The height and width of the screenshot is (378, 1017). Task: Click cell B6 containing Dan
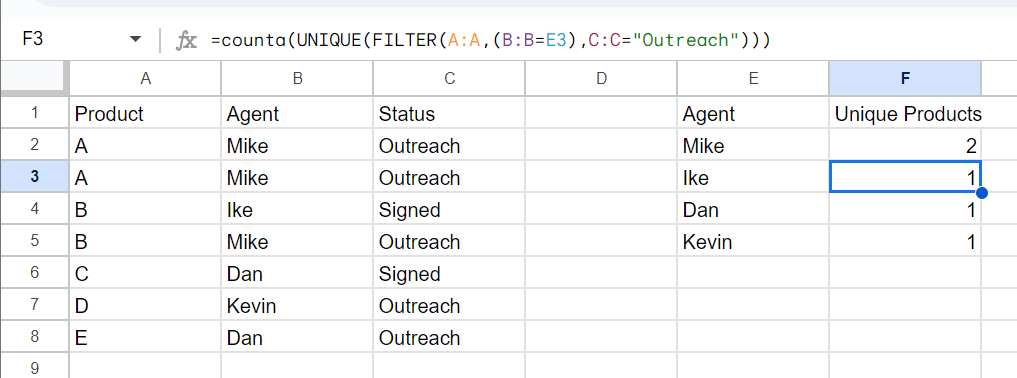[x=297, y=272]
